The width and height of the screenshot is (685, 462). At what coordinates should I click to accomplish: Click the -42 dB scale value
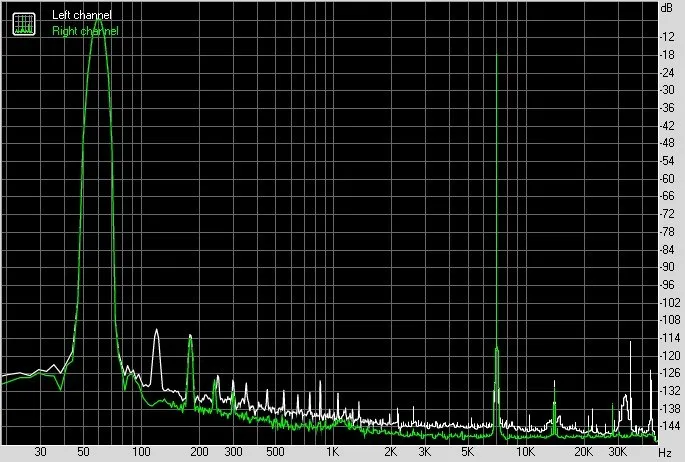point(667,126)
